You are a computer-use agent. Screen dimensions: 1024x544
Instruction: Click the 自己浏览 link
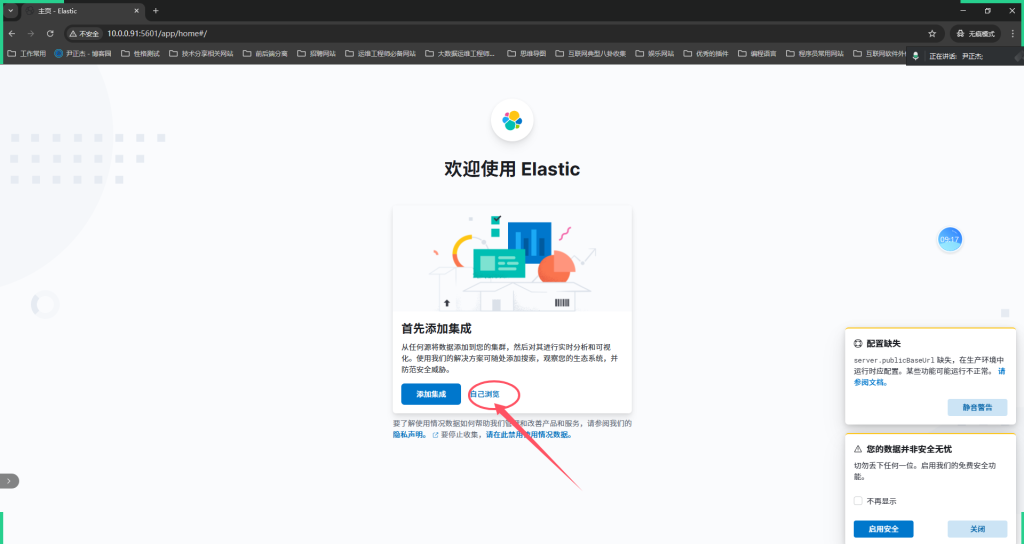coord(485,394)
